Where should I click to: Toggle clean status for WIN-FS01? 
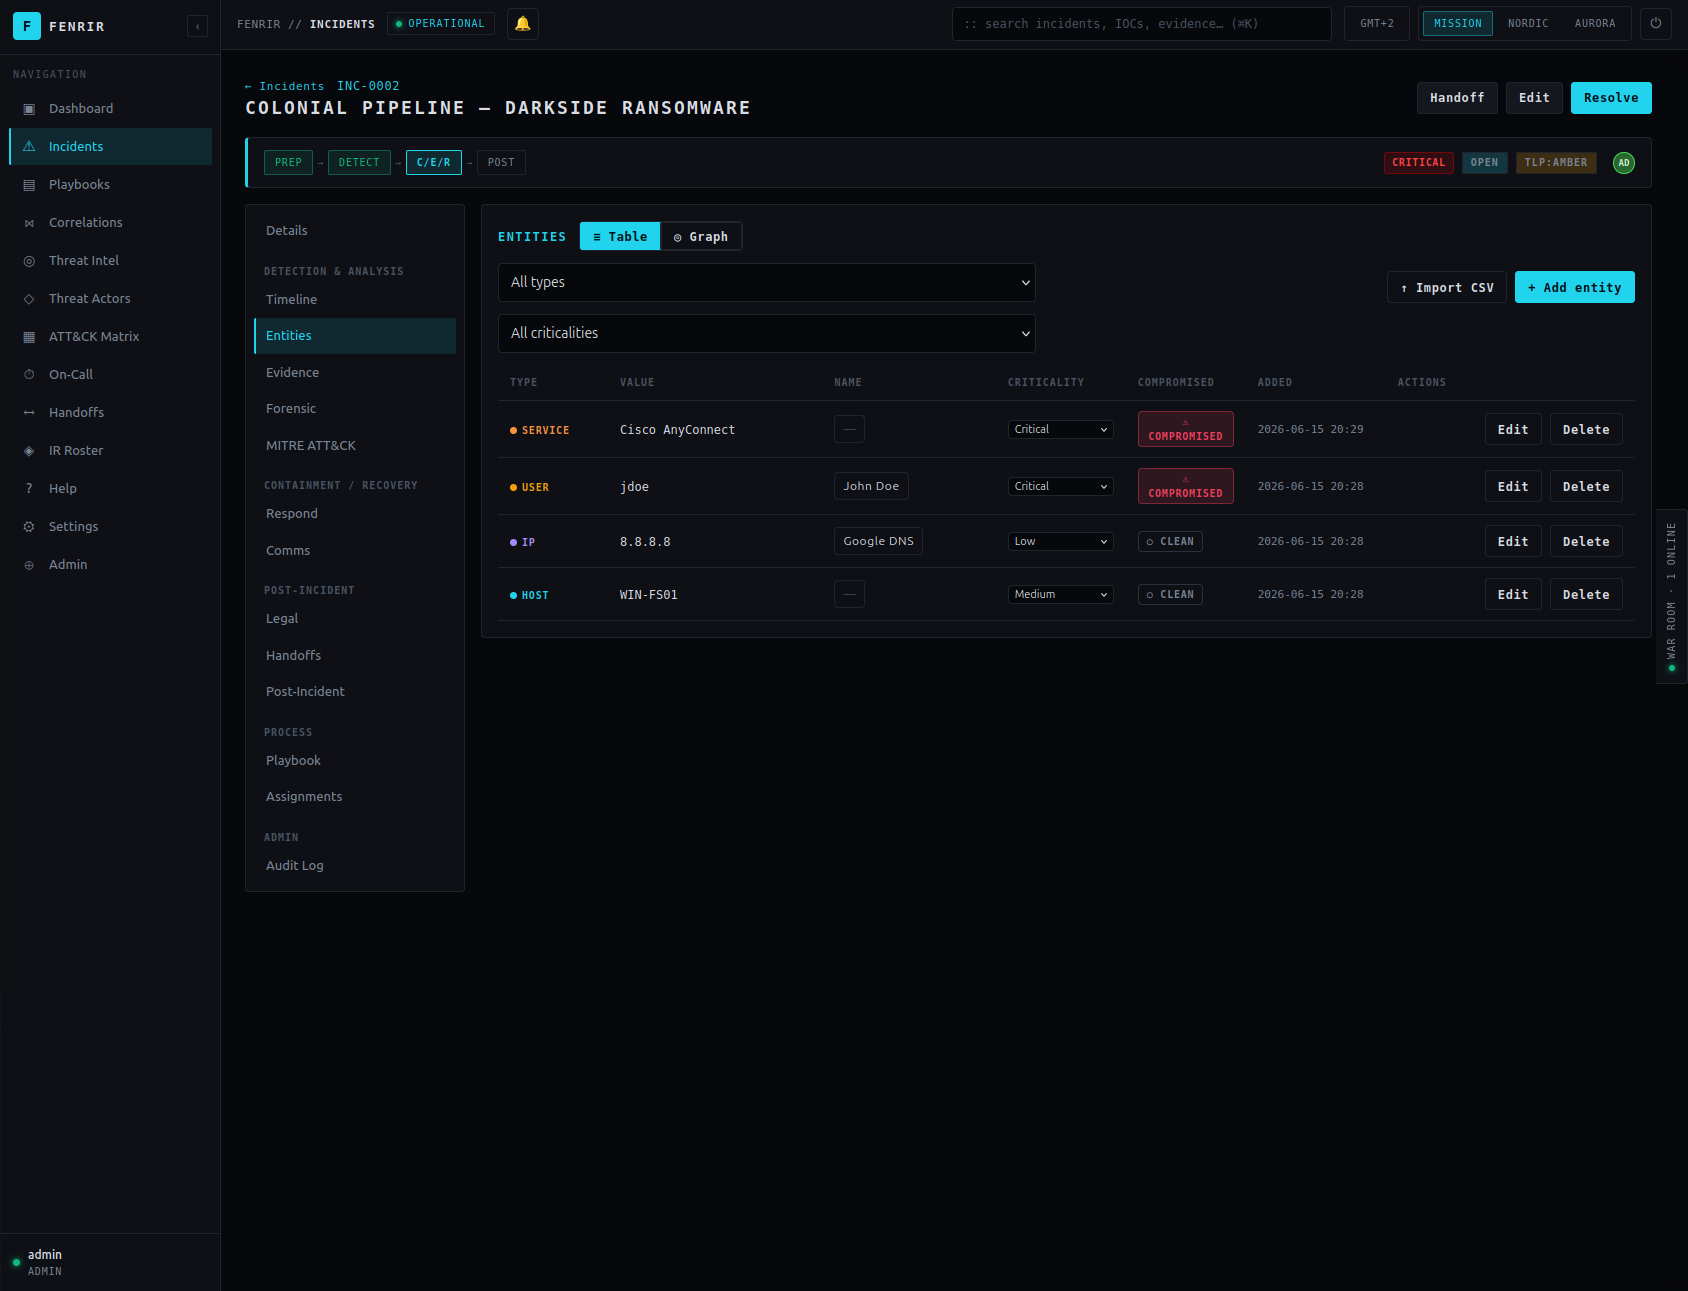(x=1170, y=594)
